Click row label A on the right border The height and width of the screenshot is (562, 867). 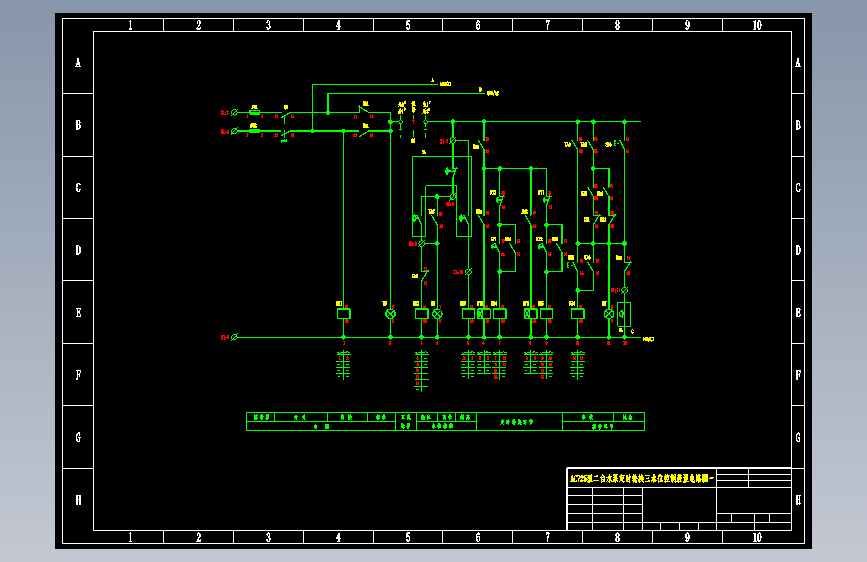(x=798, y=63)
